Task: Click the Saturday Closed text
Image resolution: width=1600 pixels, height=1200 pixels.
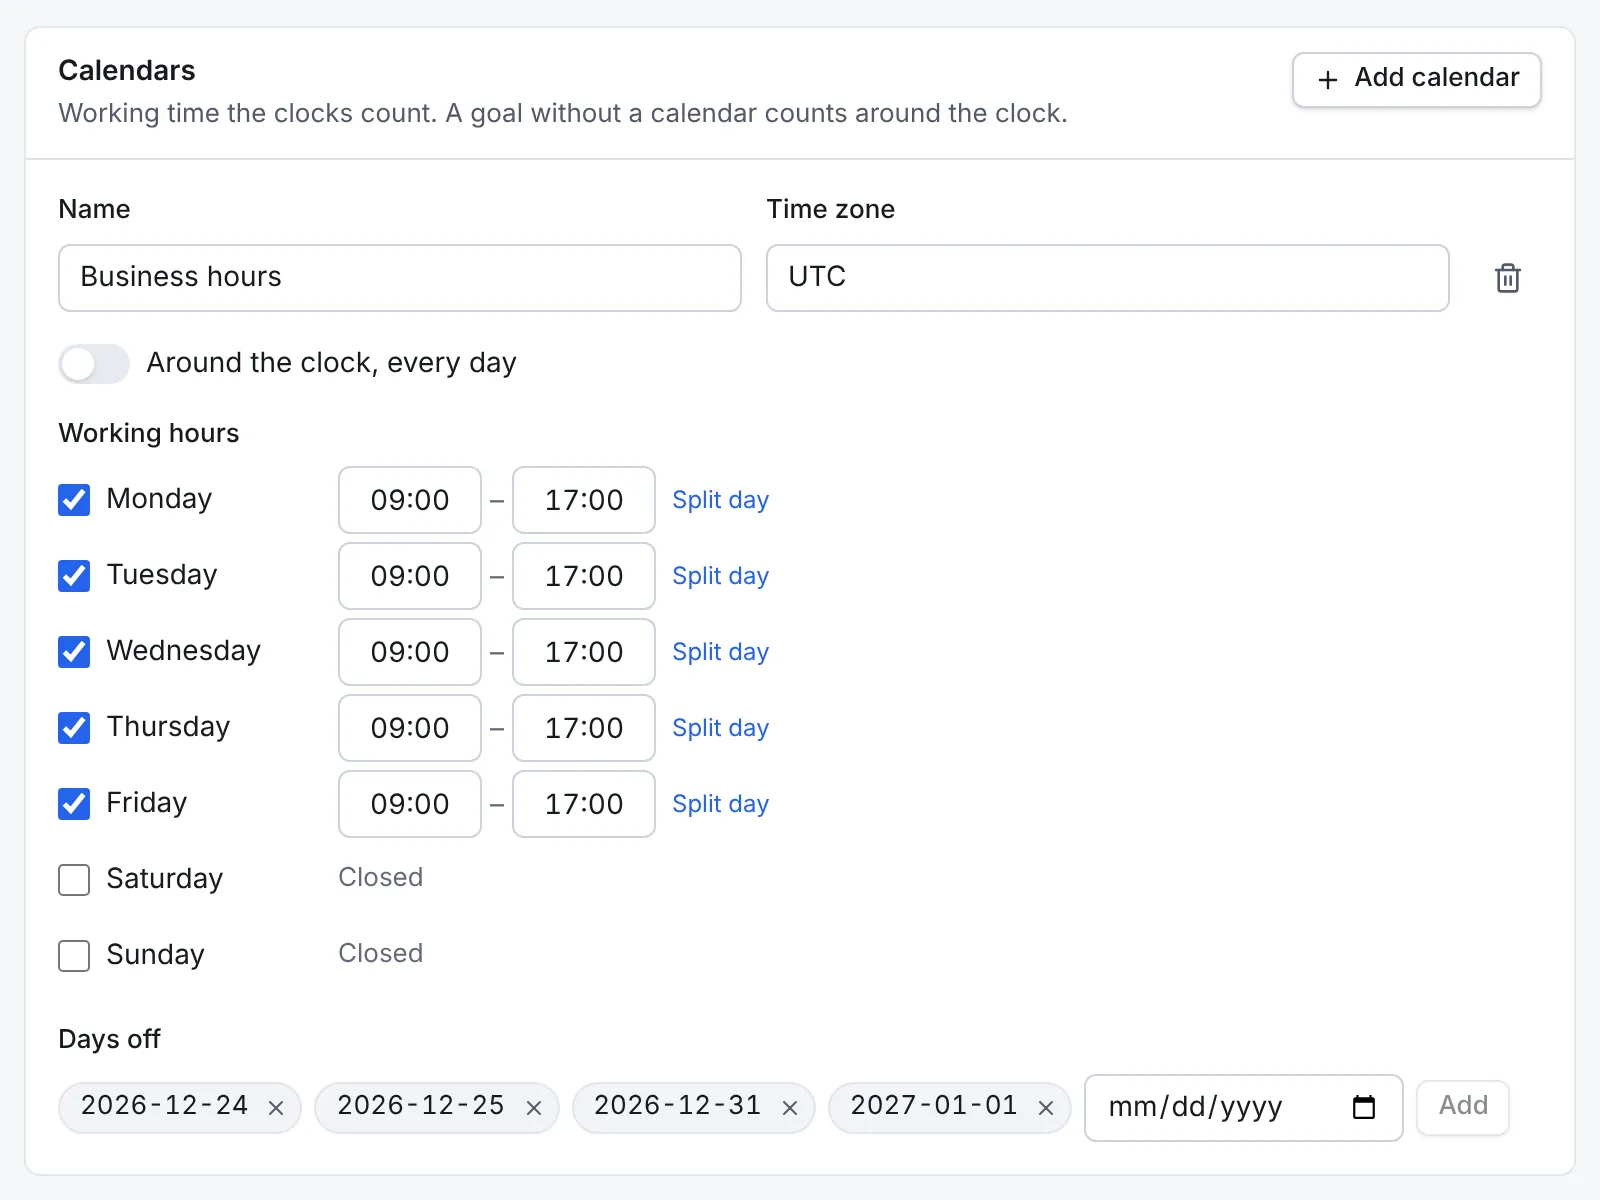Action: point(381,877)
